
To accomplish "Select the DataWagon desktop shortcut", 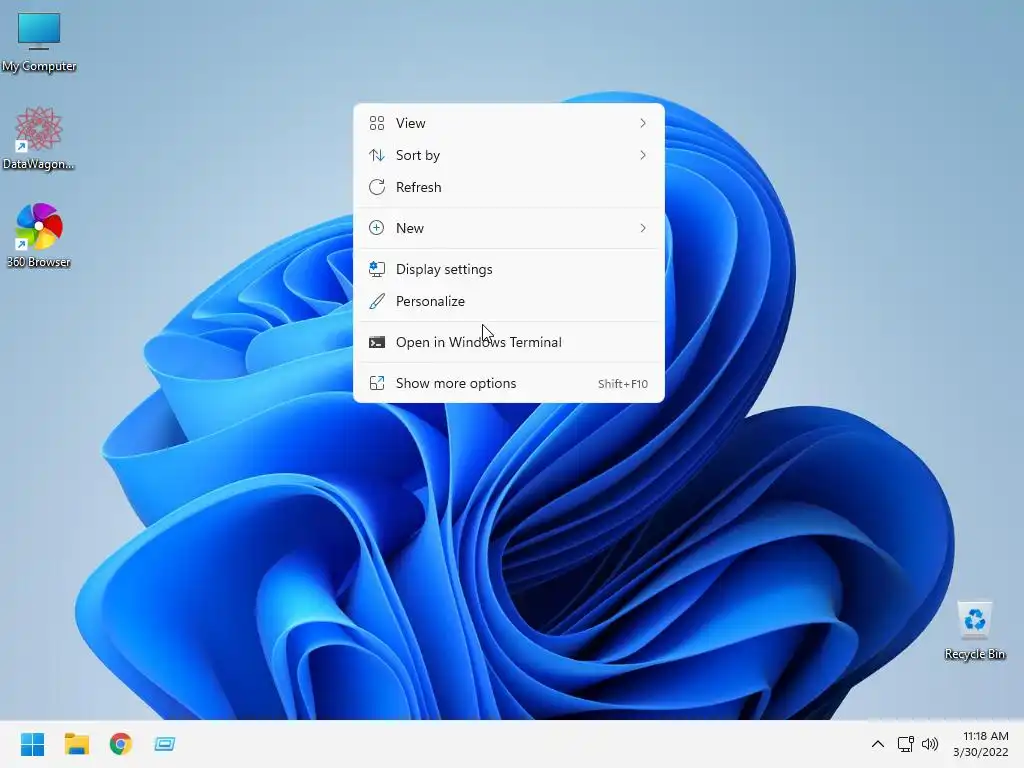I will pos(39,138).
